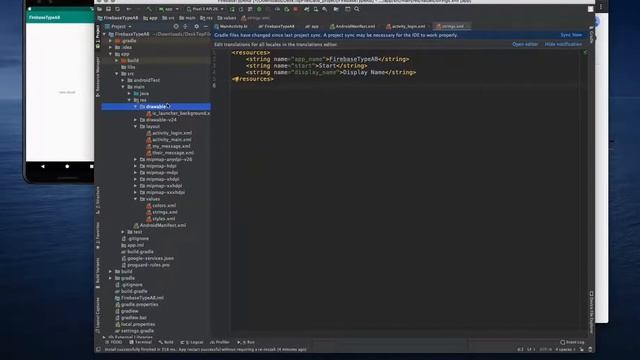Click the Sync/reload toolbar icon
This screenshot has height=360, width=640.
[118, 9]
